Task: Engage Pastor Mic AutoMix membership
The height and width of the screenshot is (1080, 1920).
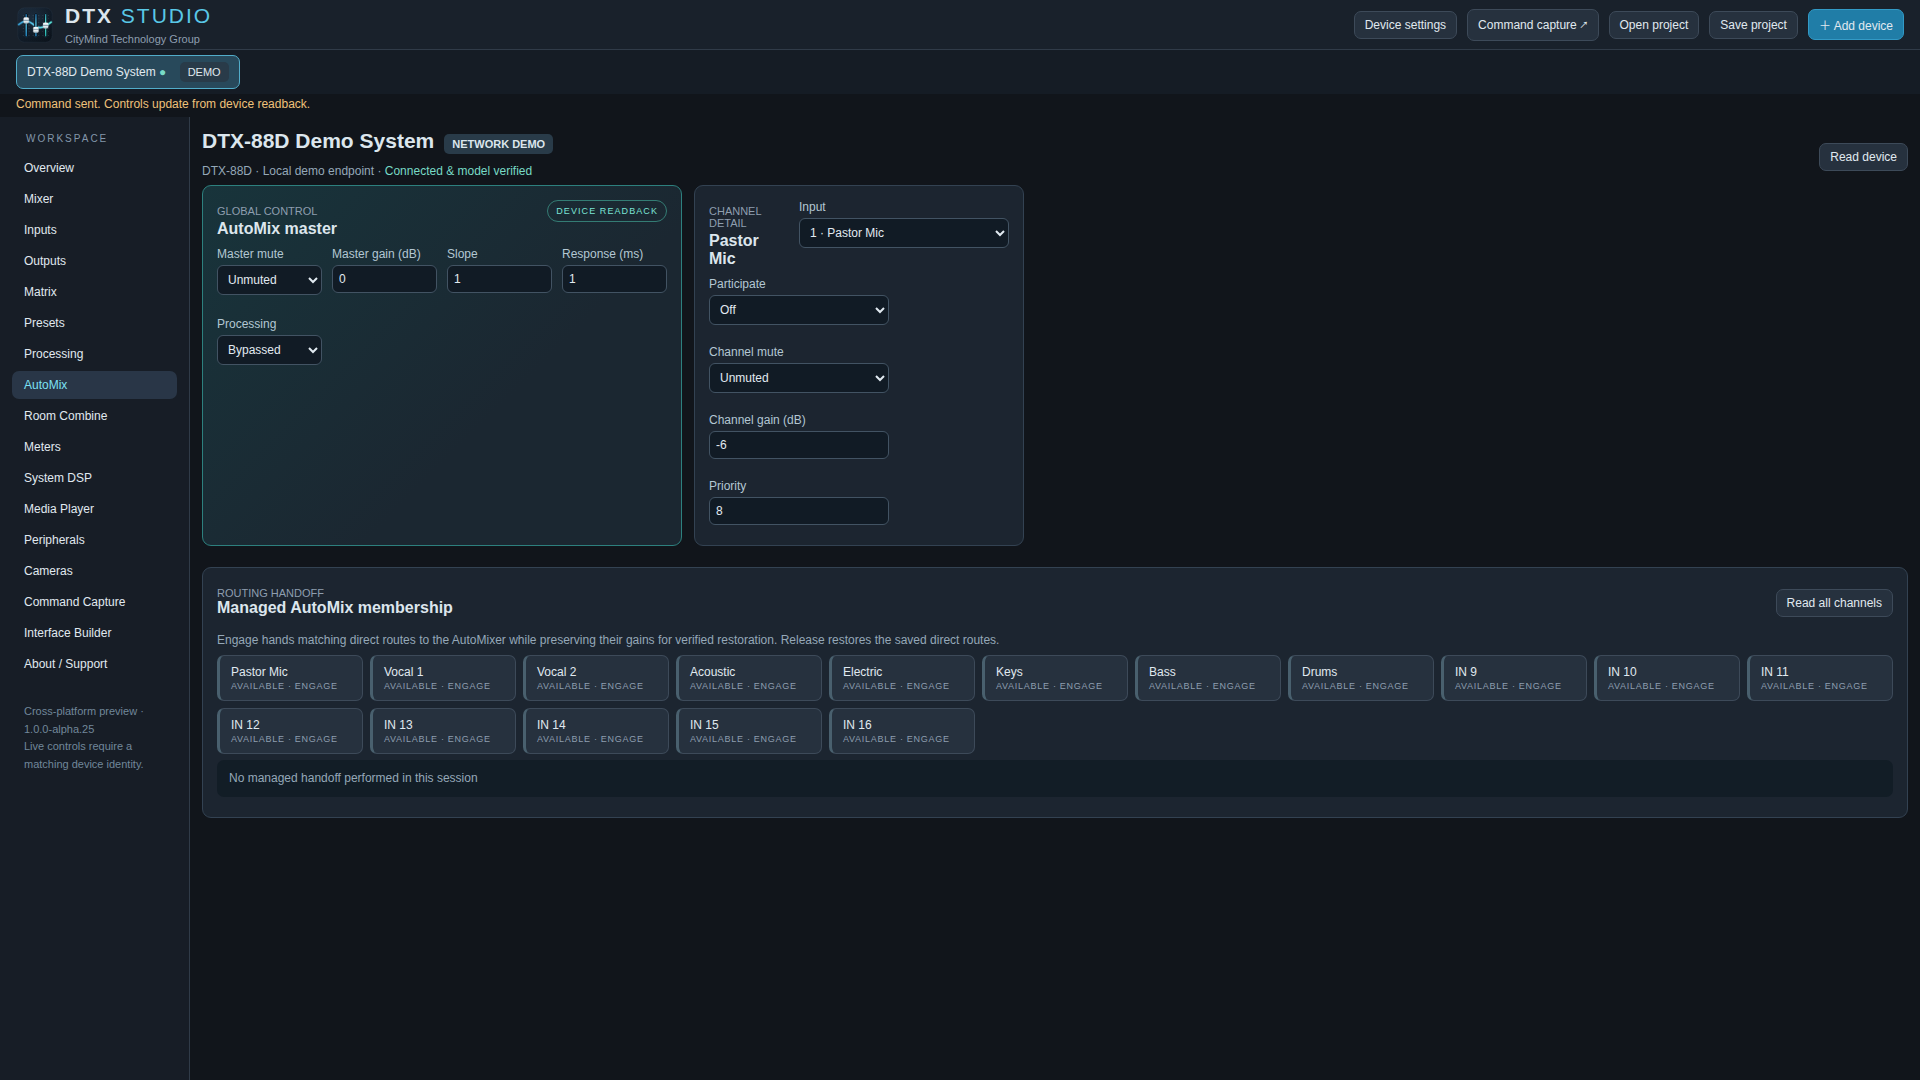Action: click(290, 678)
